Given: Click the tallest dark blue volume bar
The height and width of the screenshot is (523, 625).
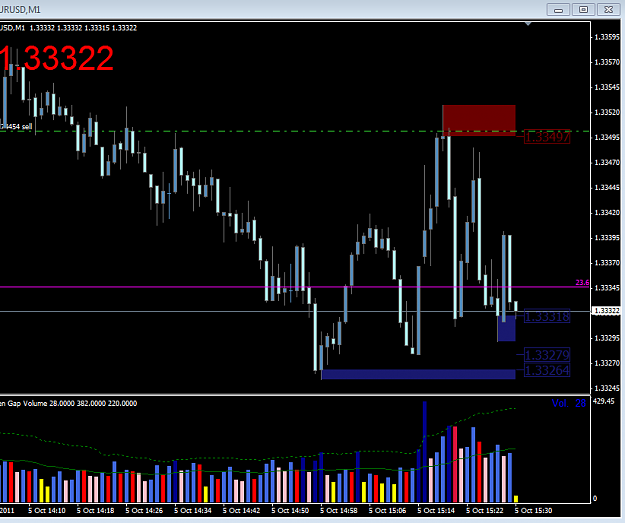Looking at the screenshot, I should point(425,451).
